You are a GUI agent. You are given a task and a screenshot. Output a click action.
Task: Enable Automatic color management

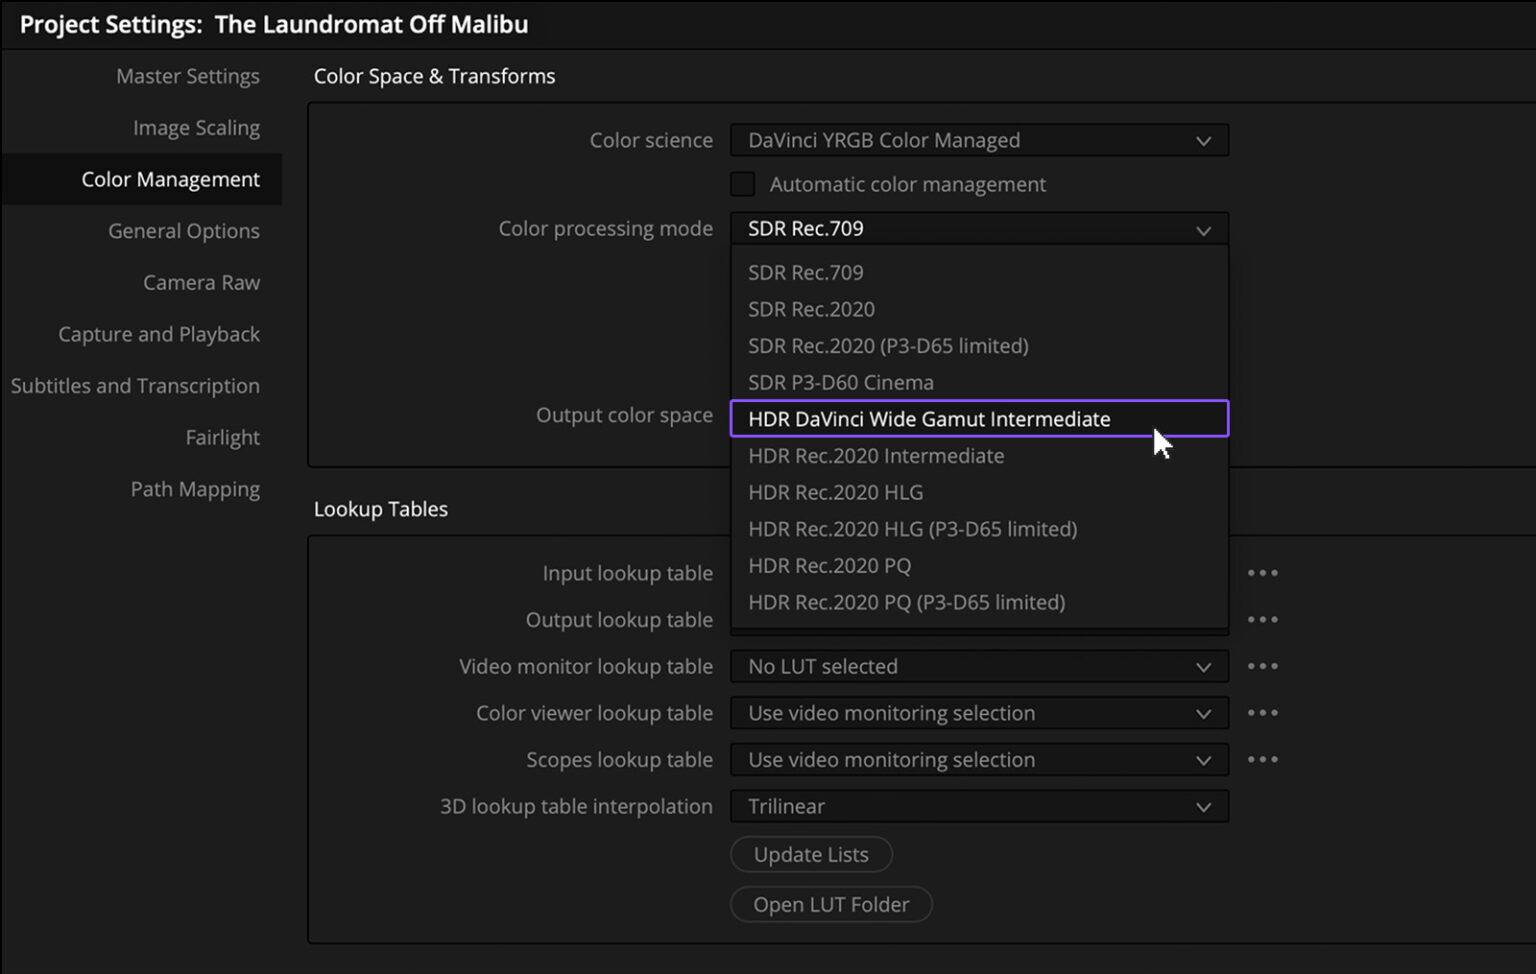point(742,184)
